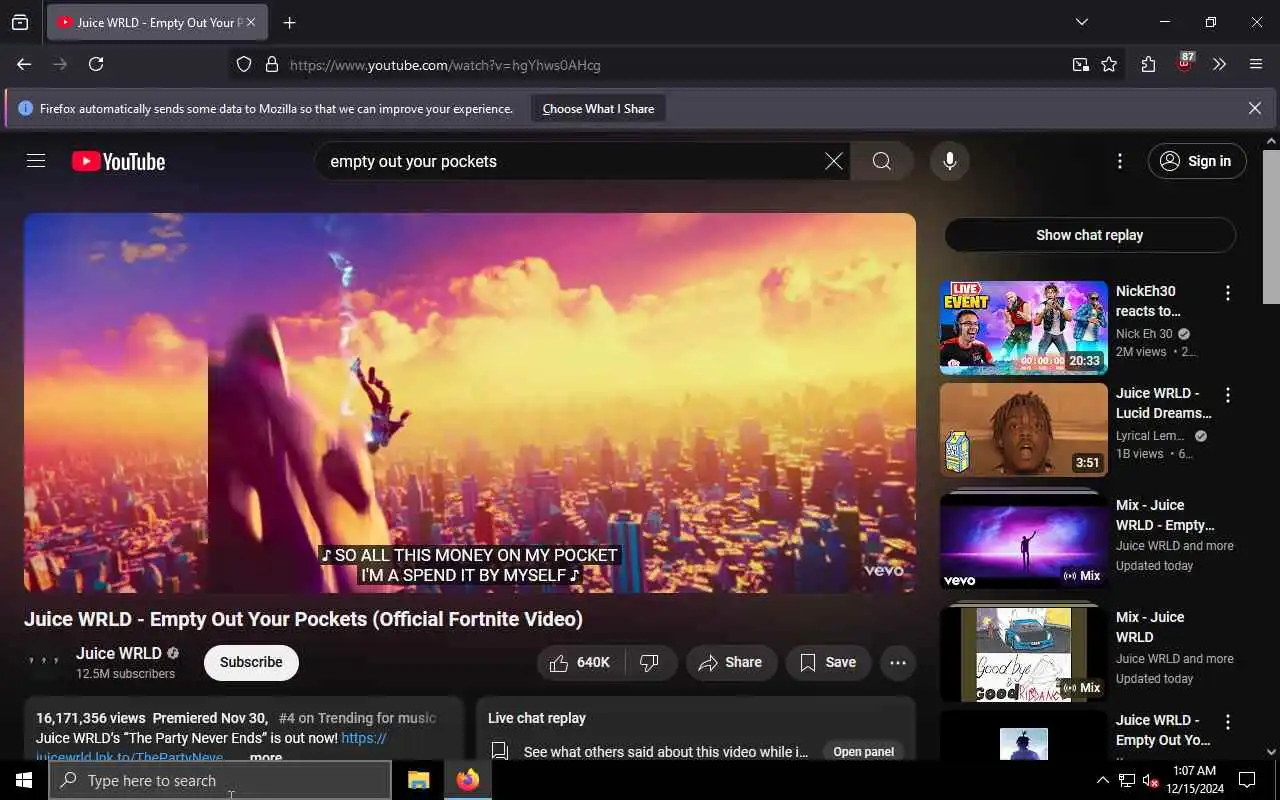This screenshot has height=800, width=1280.
Task: Open panel for live chat replay
Action: (x=863, y=752)
